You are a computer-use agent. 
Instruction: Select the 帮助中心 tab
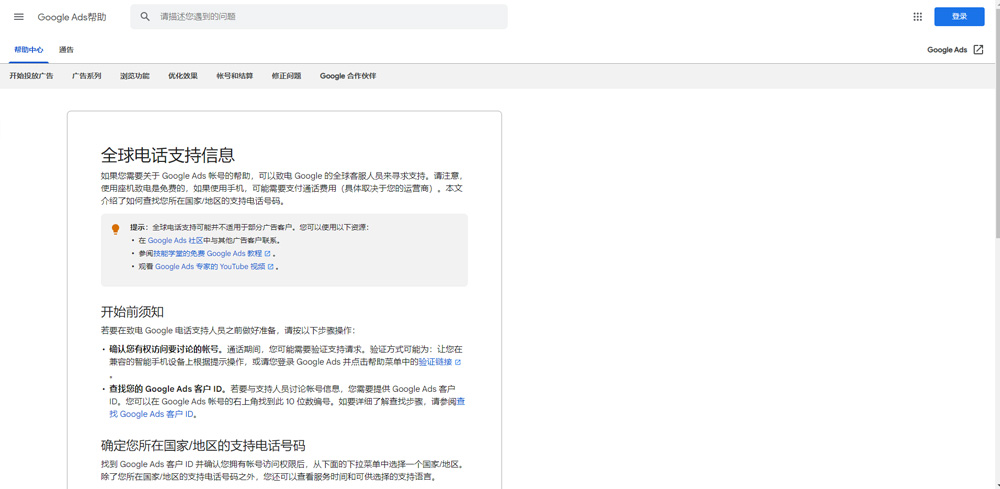point(29,50)
